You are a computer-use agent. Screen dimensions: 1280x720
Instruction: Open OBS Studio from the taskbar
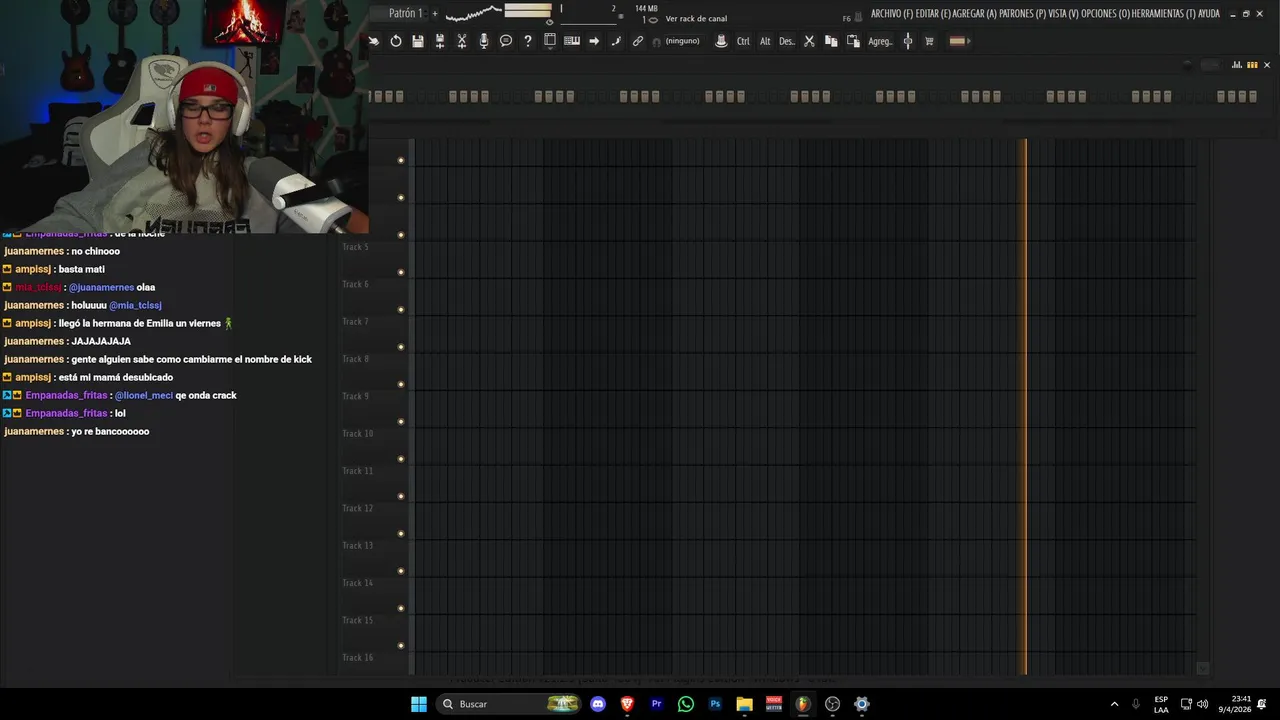(x=832, y=704)
